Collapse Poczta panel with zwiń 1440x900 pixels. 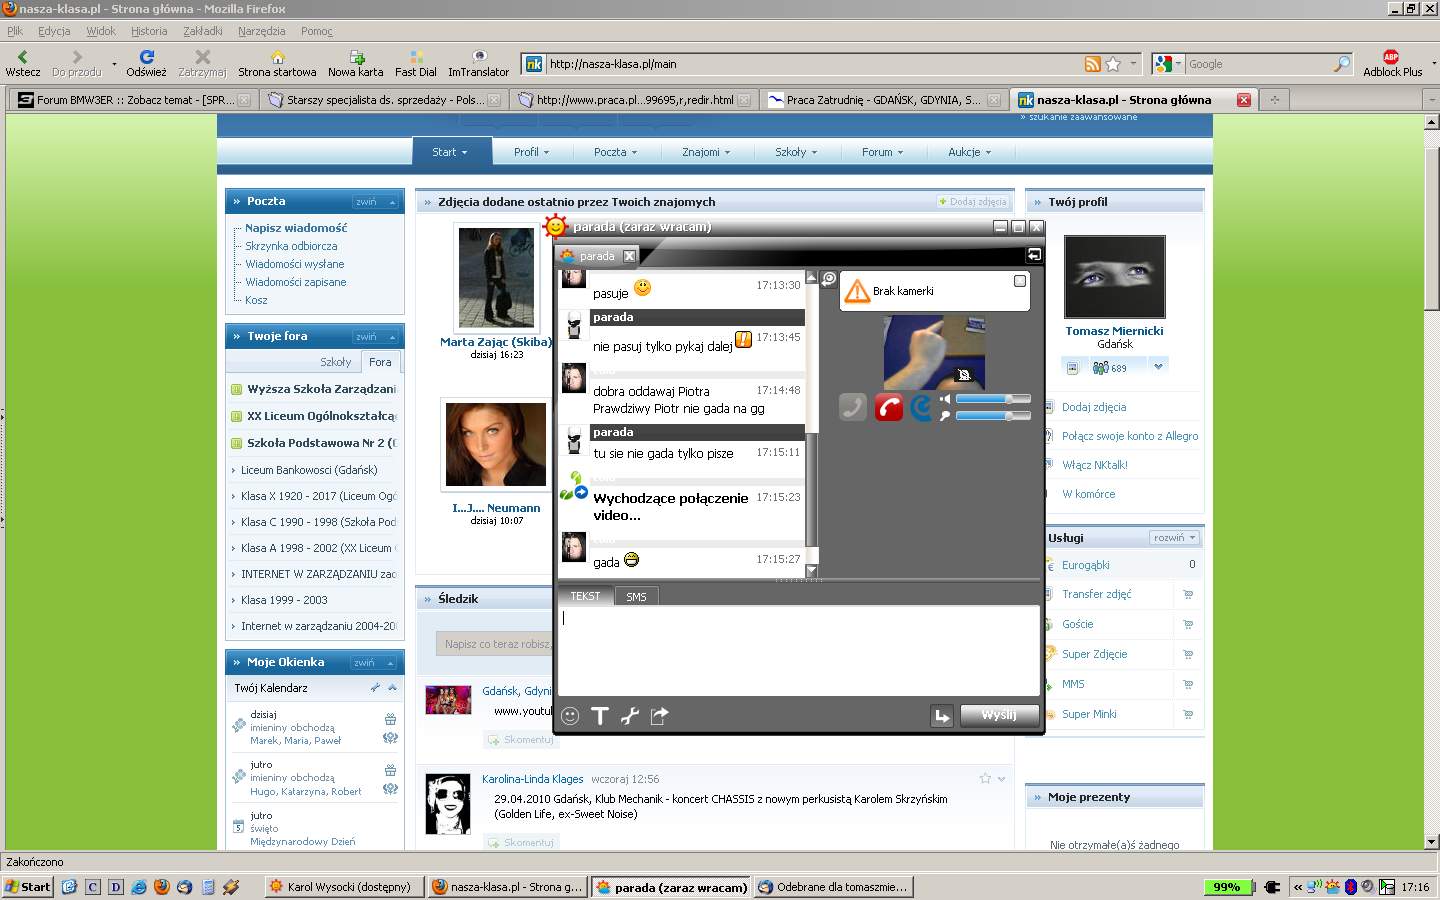click(375, 202)
